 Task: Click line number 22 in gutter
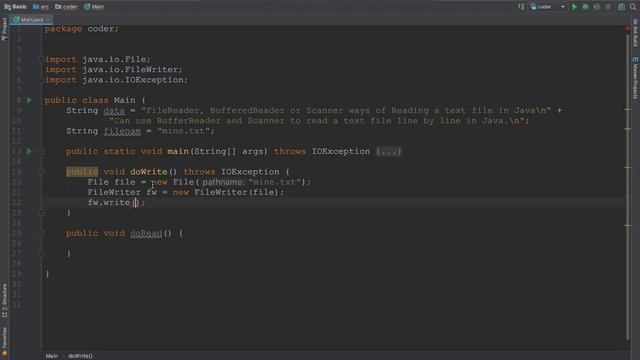[16, 202]
